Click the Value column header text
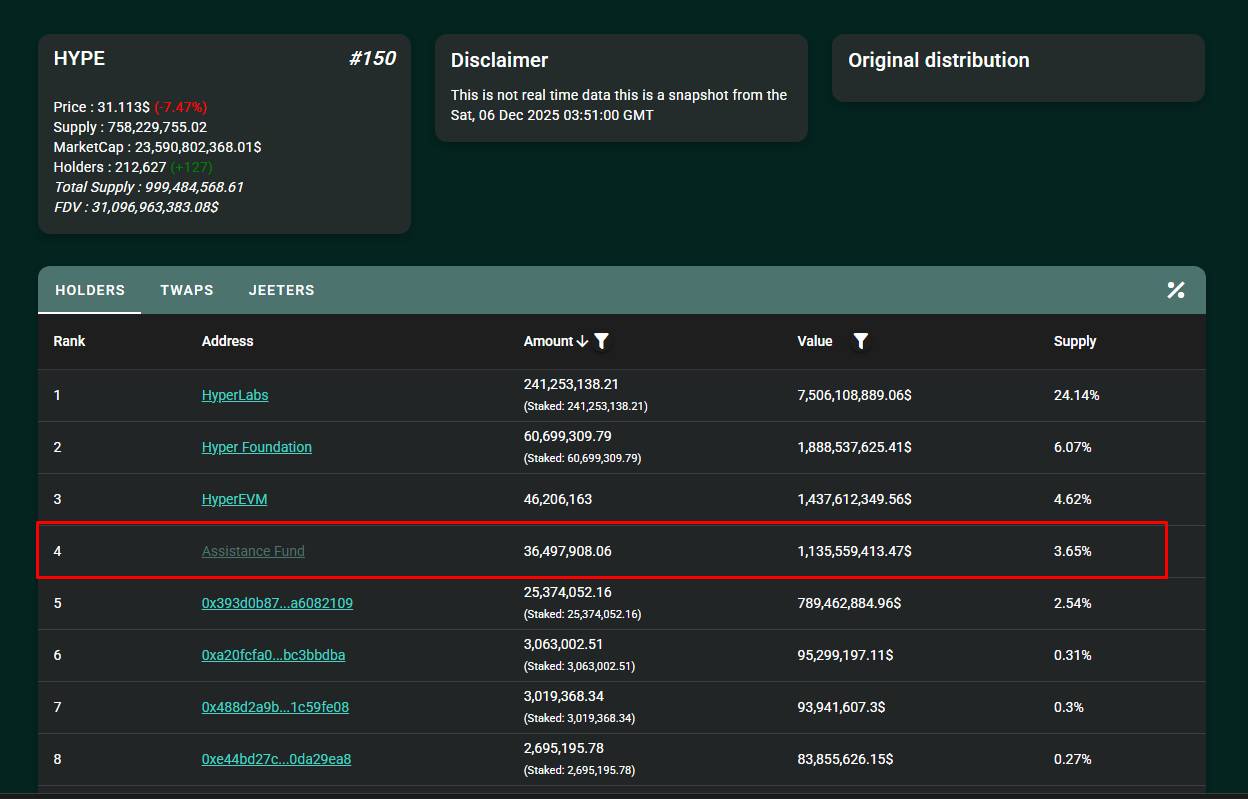The height and width of the screenshot is (799, 1248). click(815, 341)
